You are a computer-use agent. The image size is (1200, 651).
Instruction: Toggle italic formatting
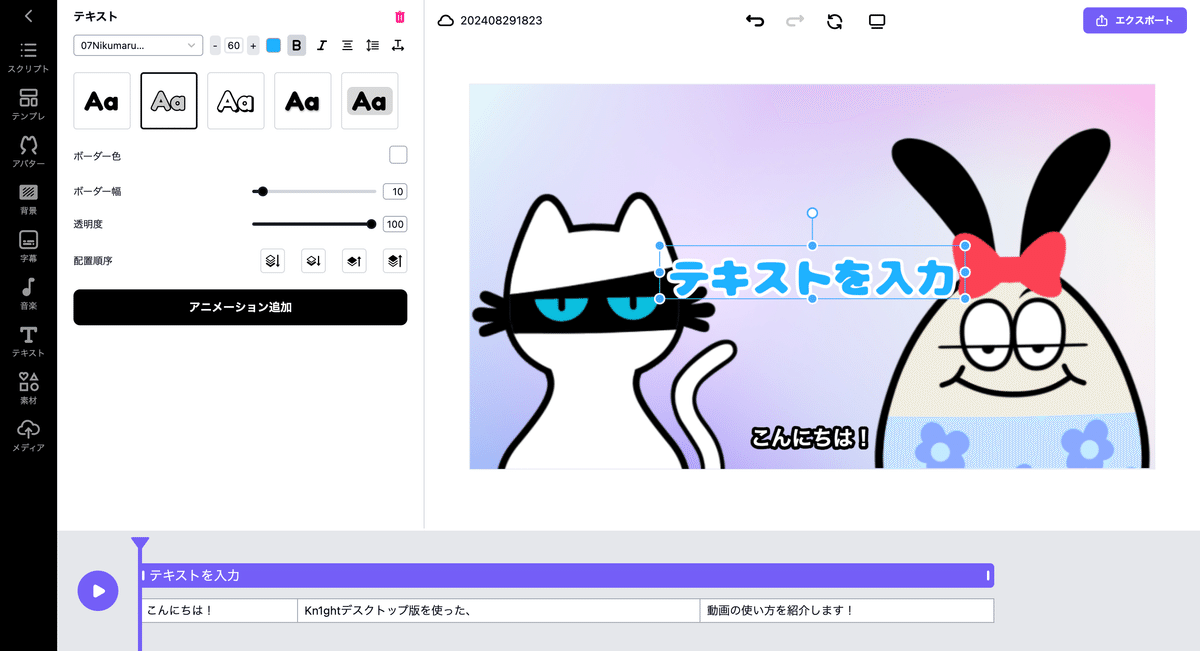pos(322,45)
